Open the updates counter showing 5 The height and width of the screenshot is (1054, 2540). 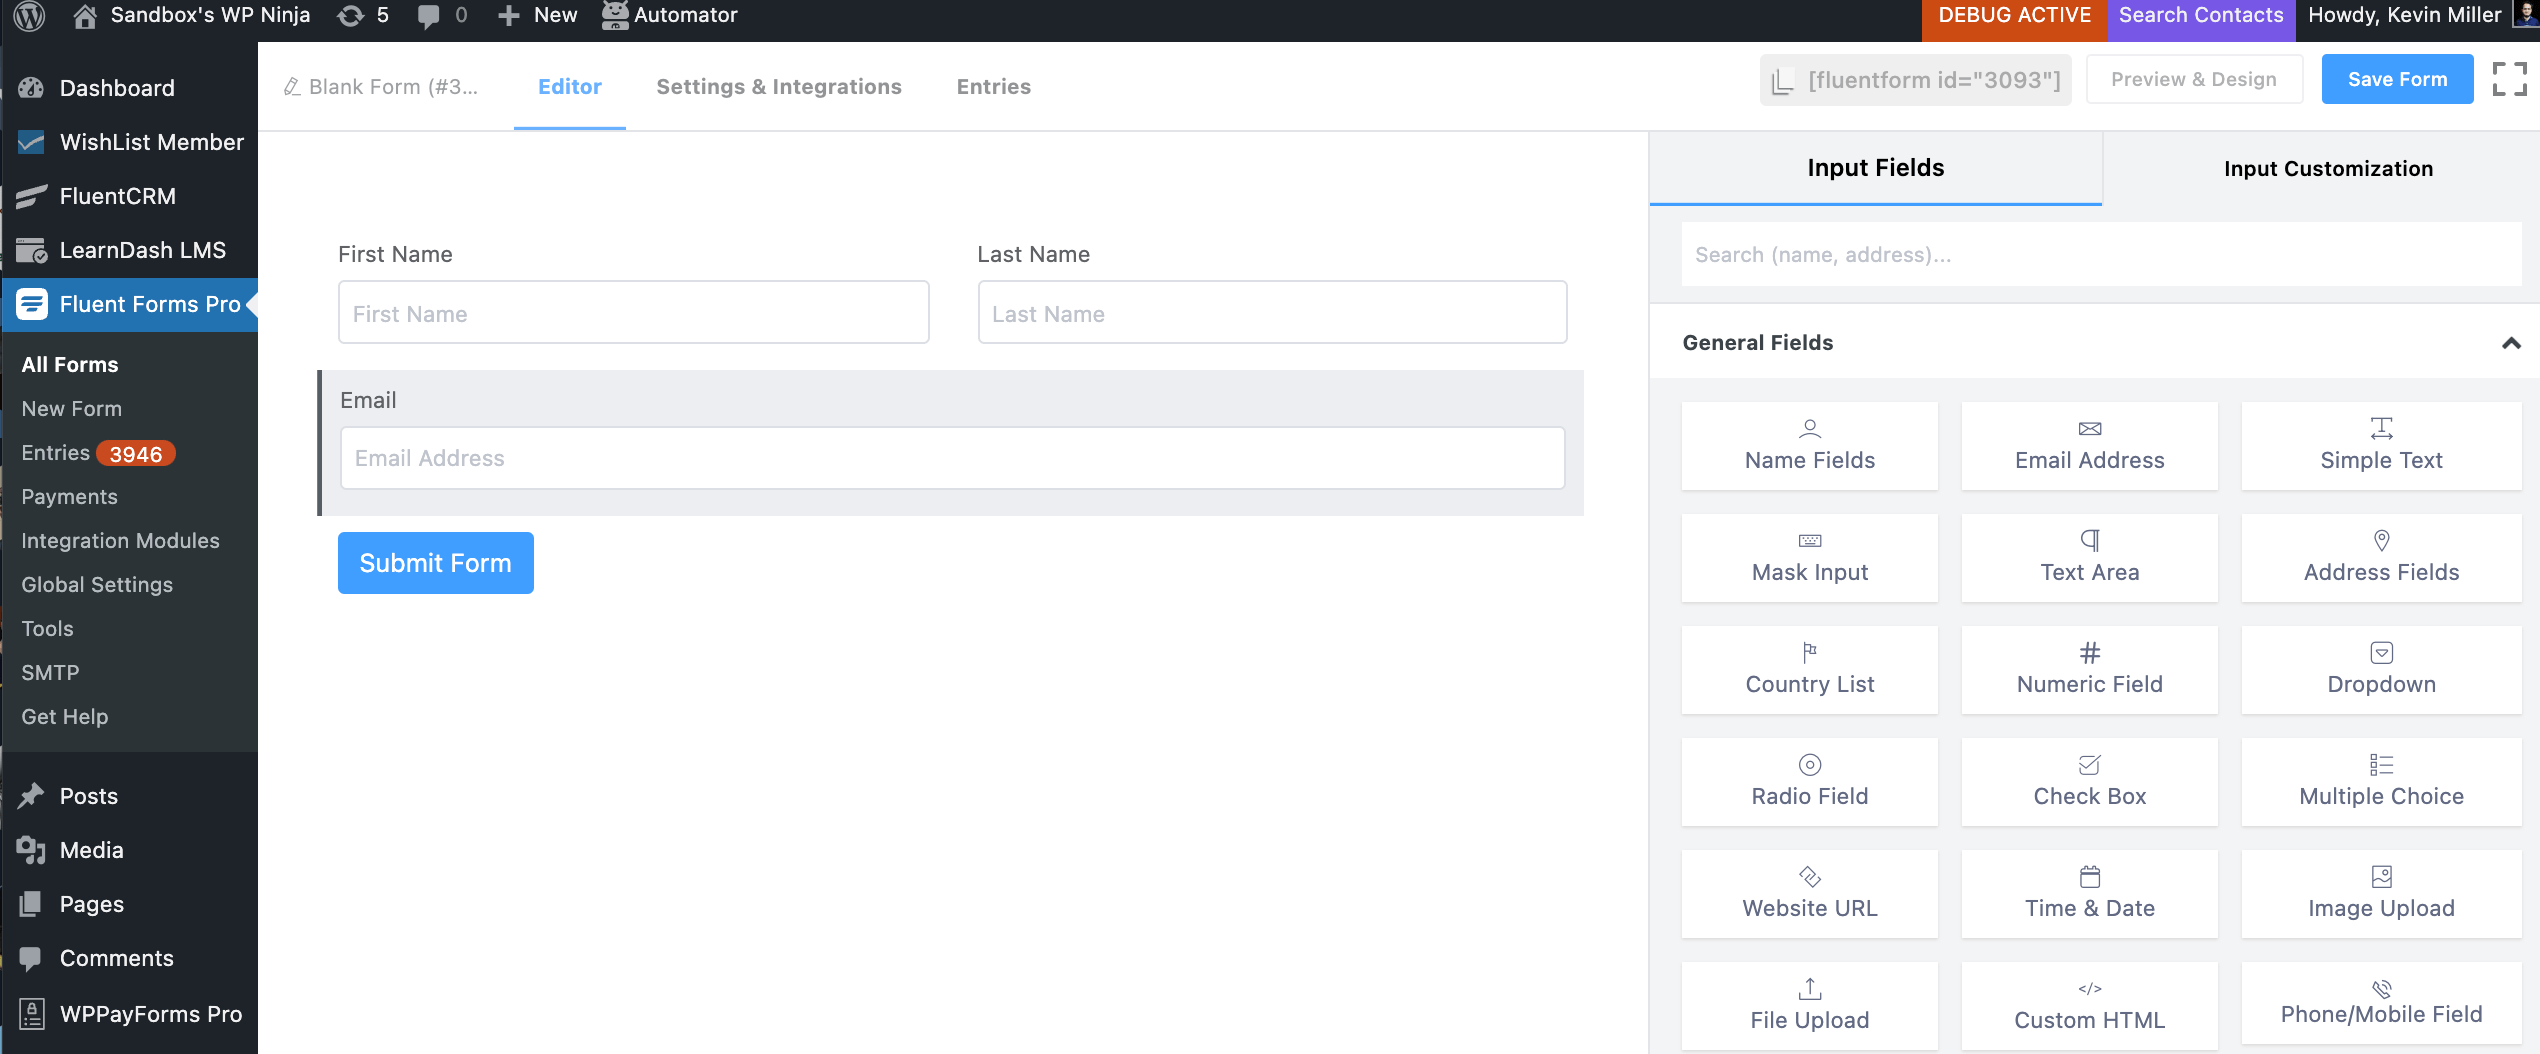point(362,15)
